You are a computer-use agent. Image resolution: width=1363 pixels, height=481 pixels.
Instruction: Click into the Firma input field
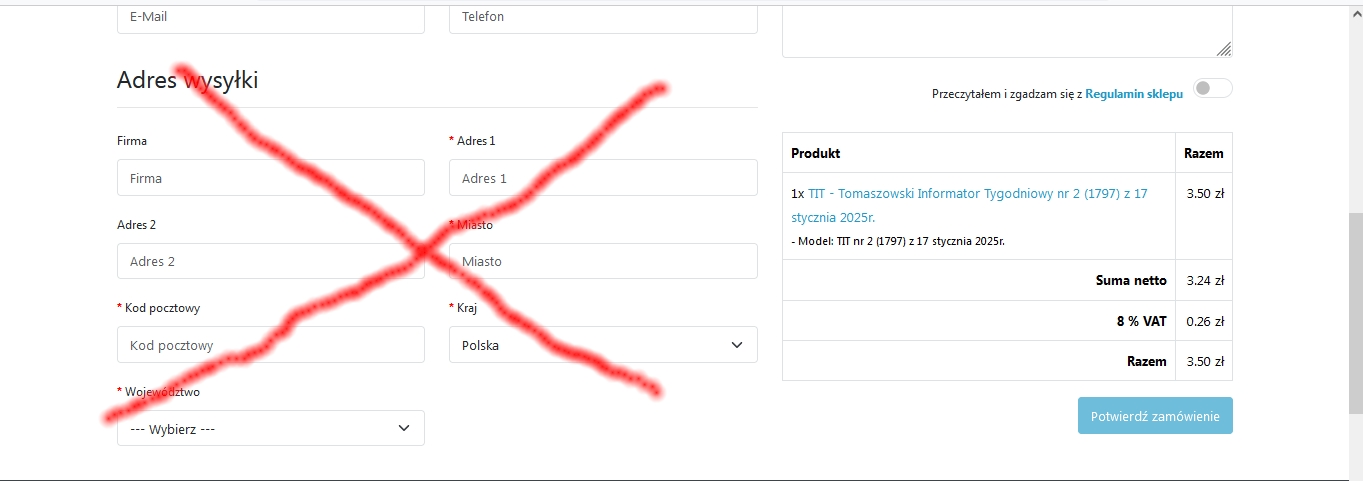point(271,178)
